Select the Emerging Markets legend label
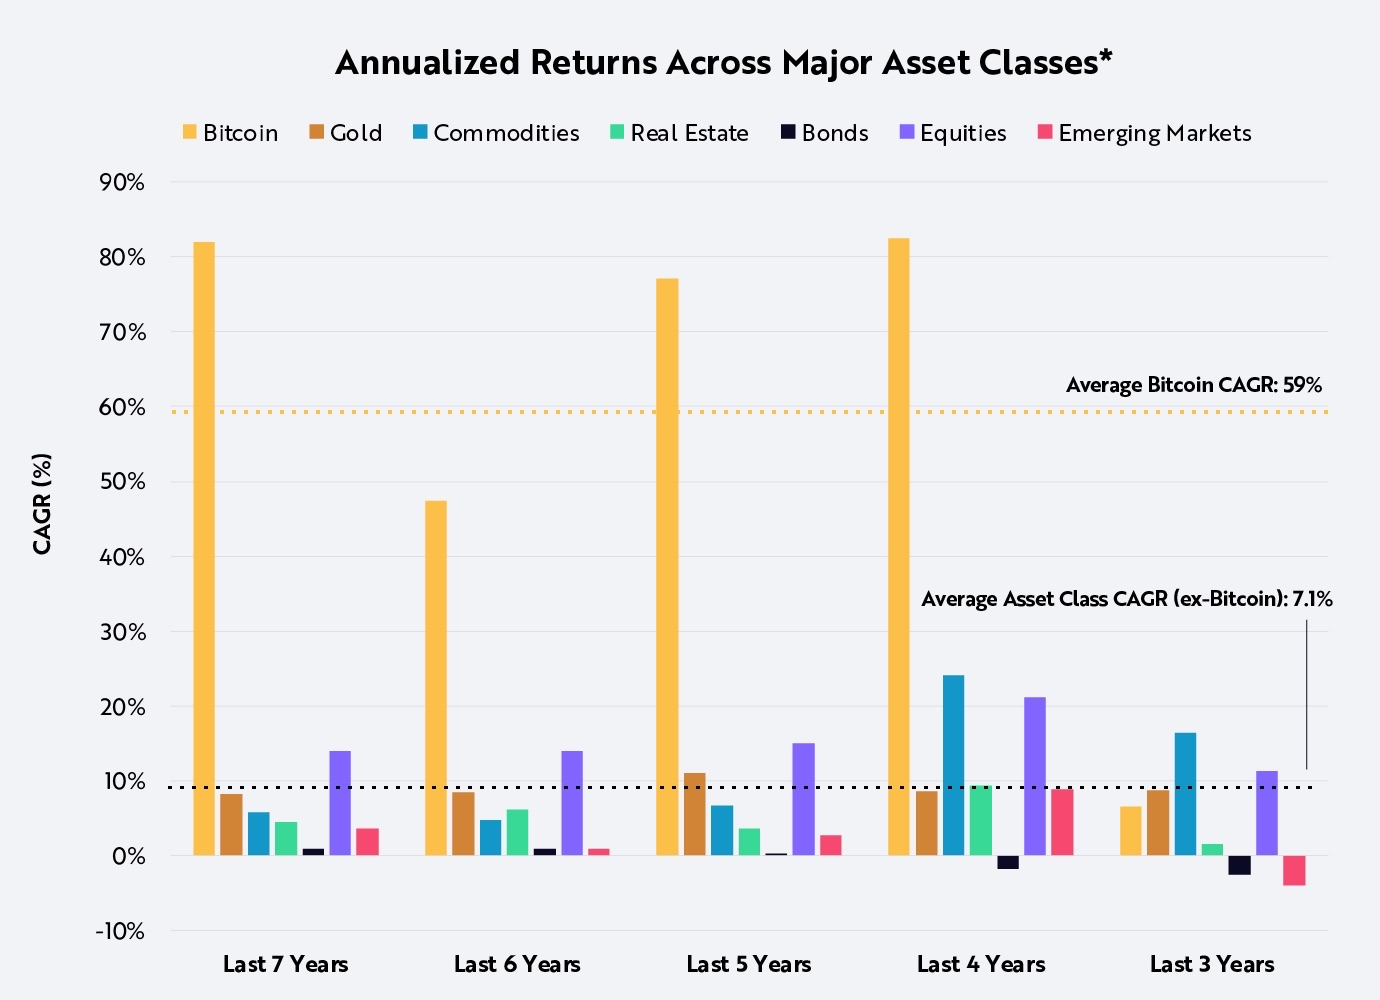The image size is (1380, 1000). [x=1154, y=134]
